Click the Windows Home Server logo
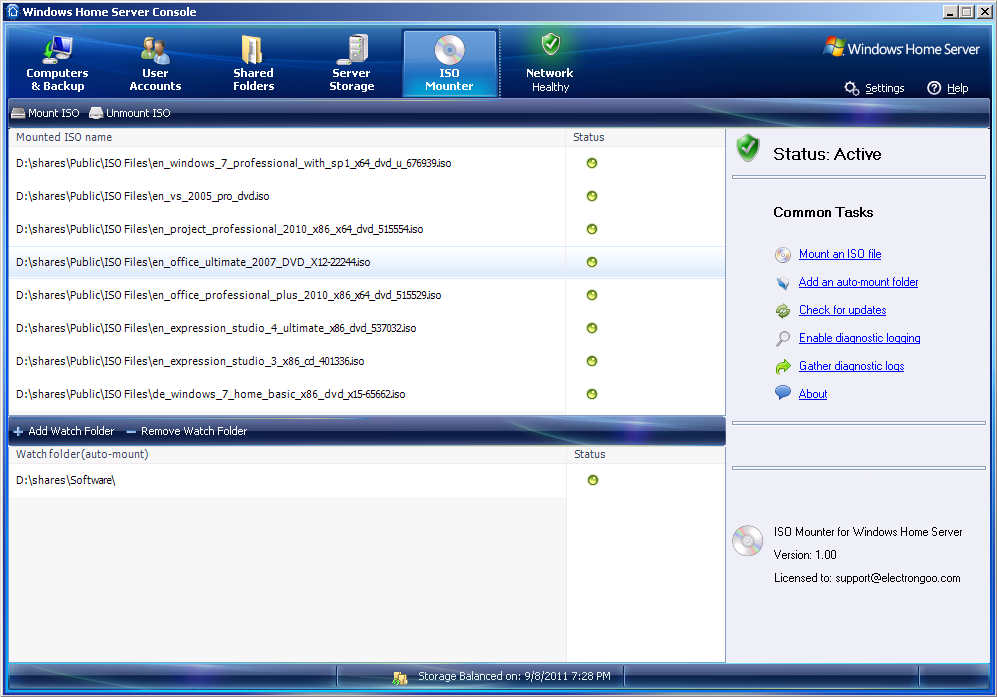 click(901, 48)
